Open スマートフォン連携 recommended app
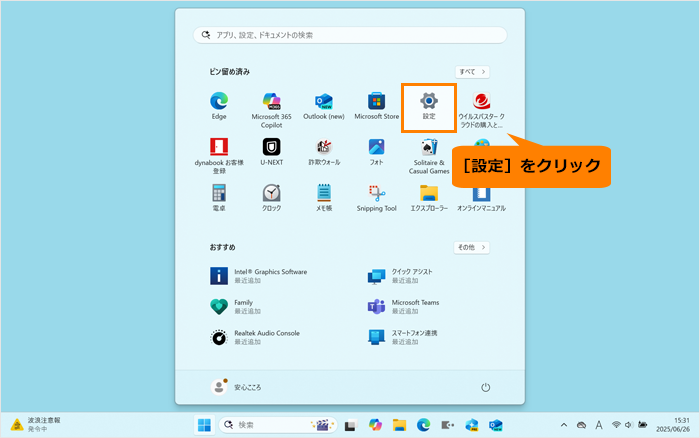 (x=403, y=337)
